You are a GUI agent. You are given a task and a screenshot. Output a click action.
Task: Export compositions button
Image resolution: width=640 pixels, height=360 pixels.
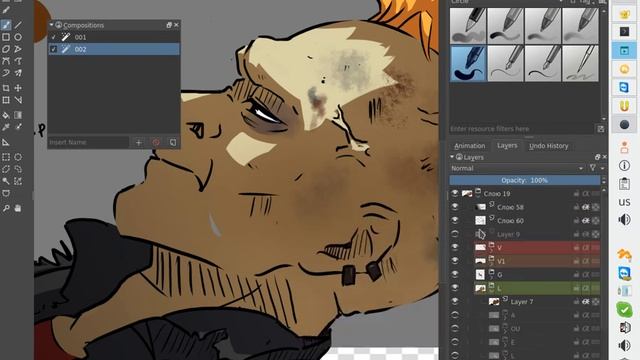click(173, 142)
